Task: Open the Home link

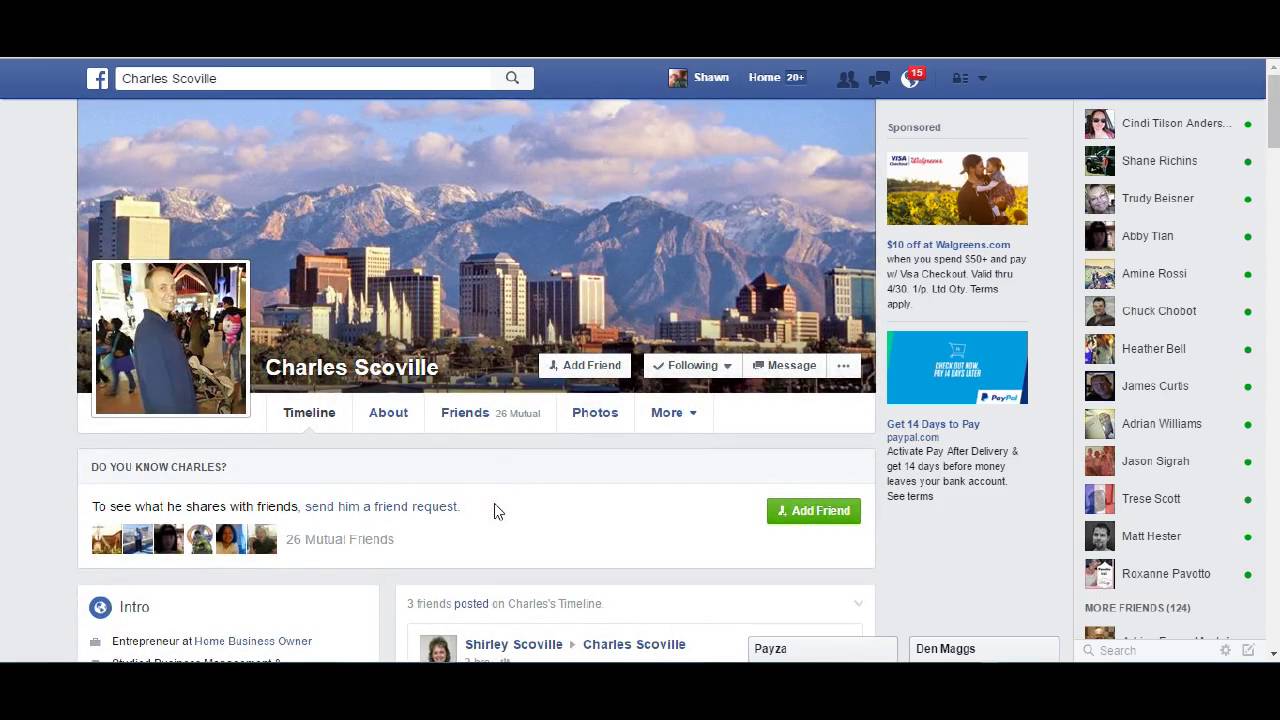Action: (764, 77)
